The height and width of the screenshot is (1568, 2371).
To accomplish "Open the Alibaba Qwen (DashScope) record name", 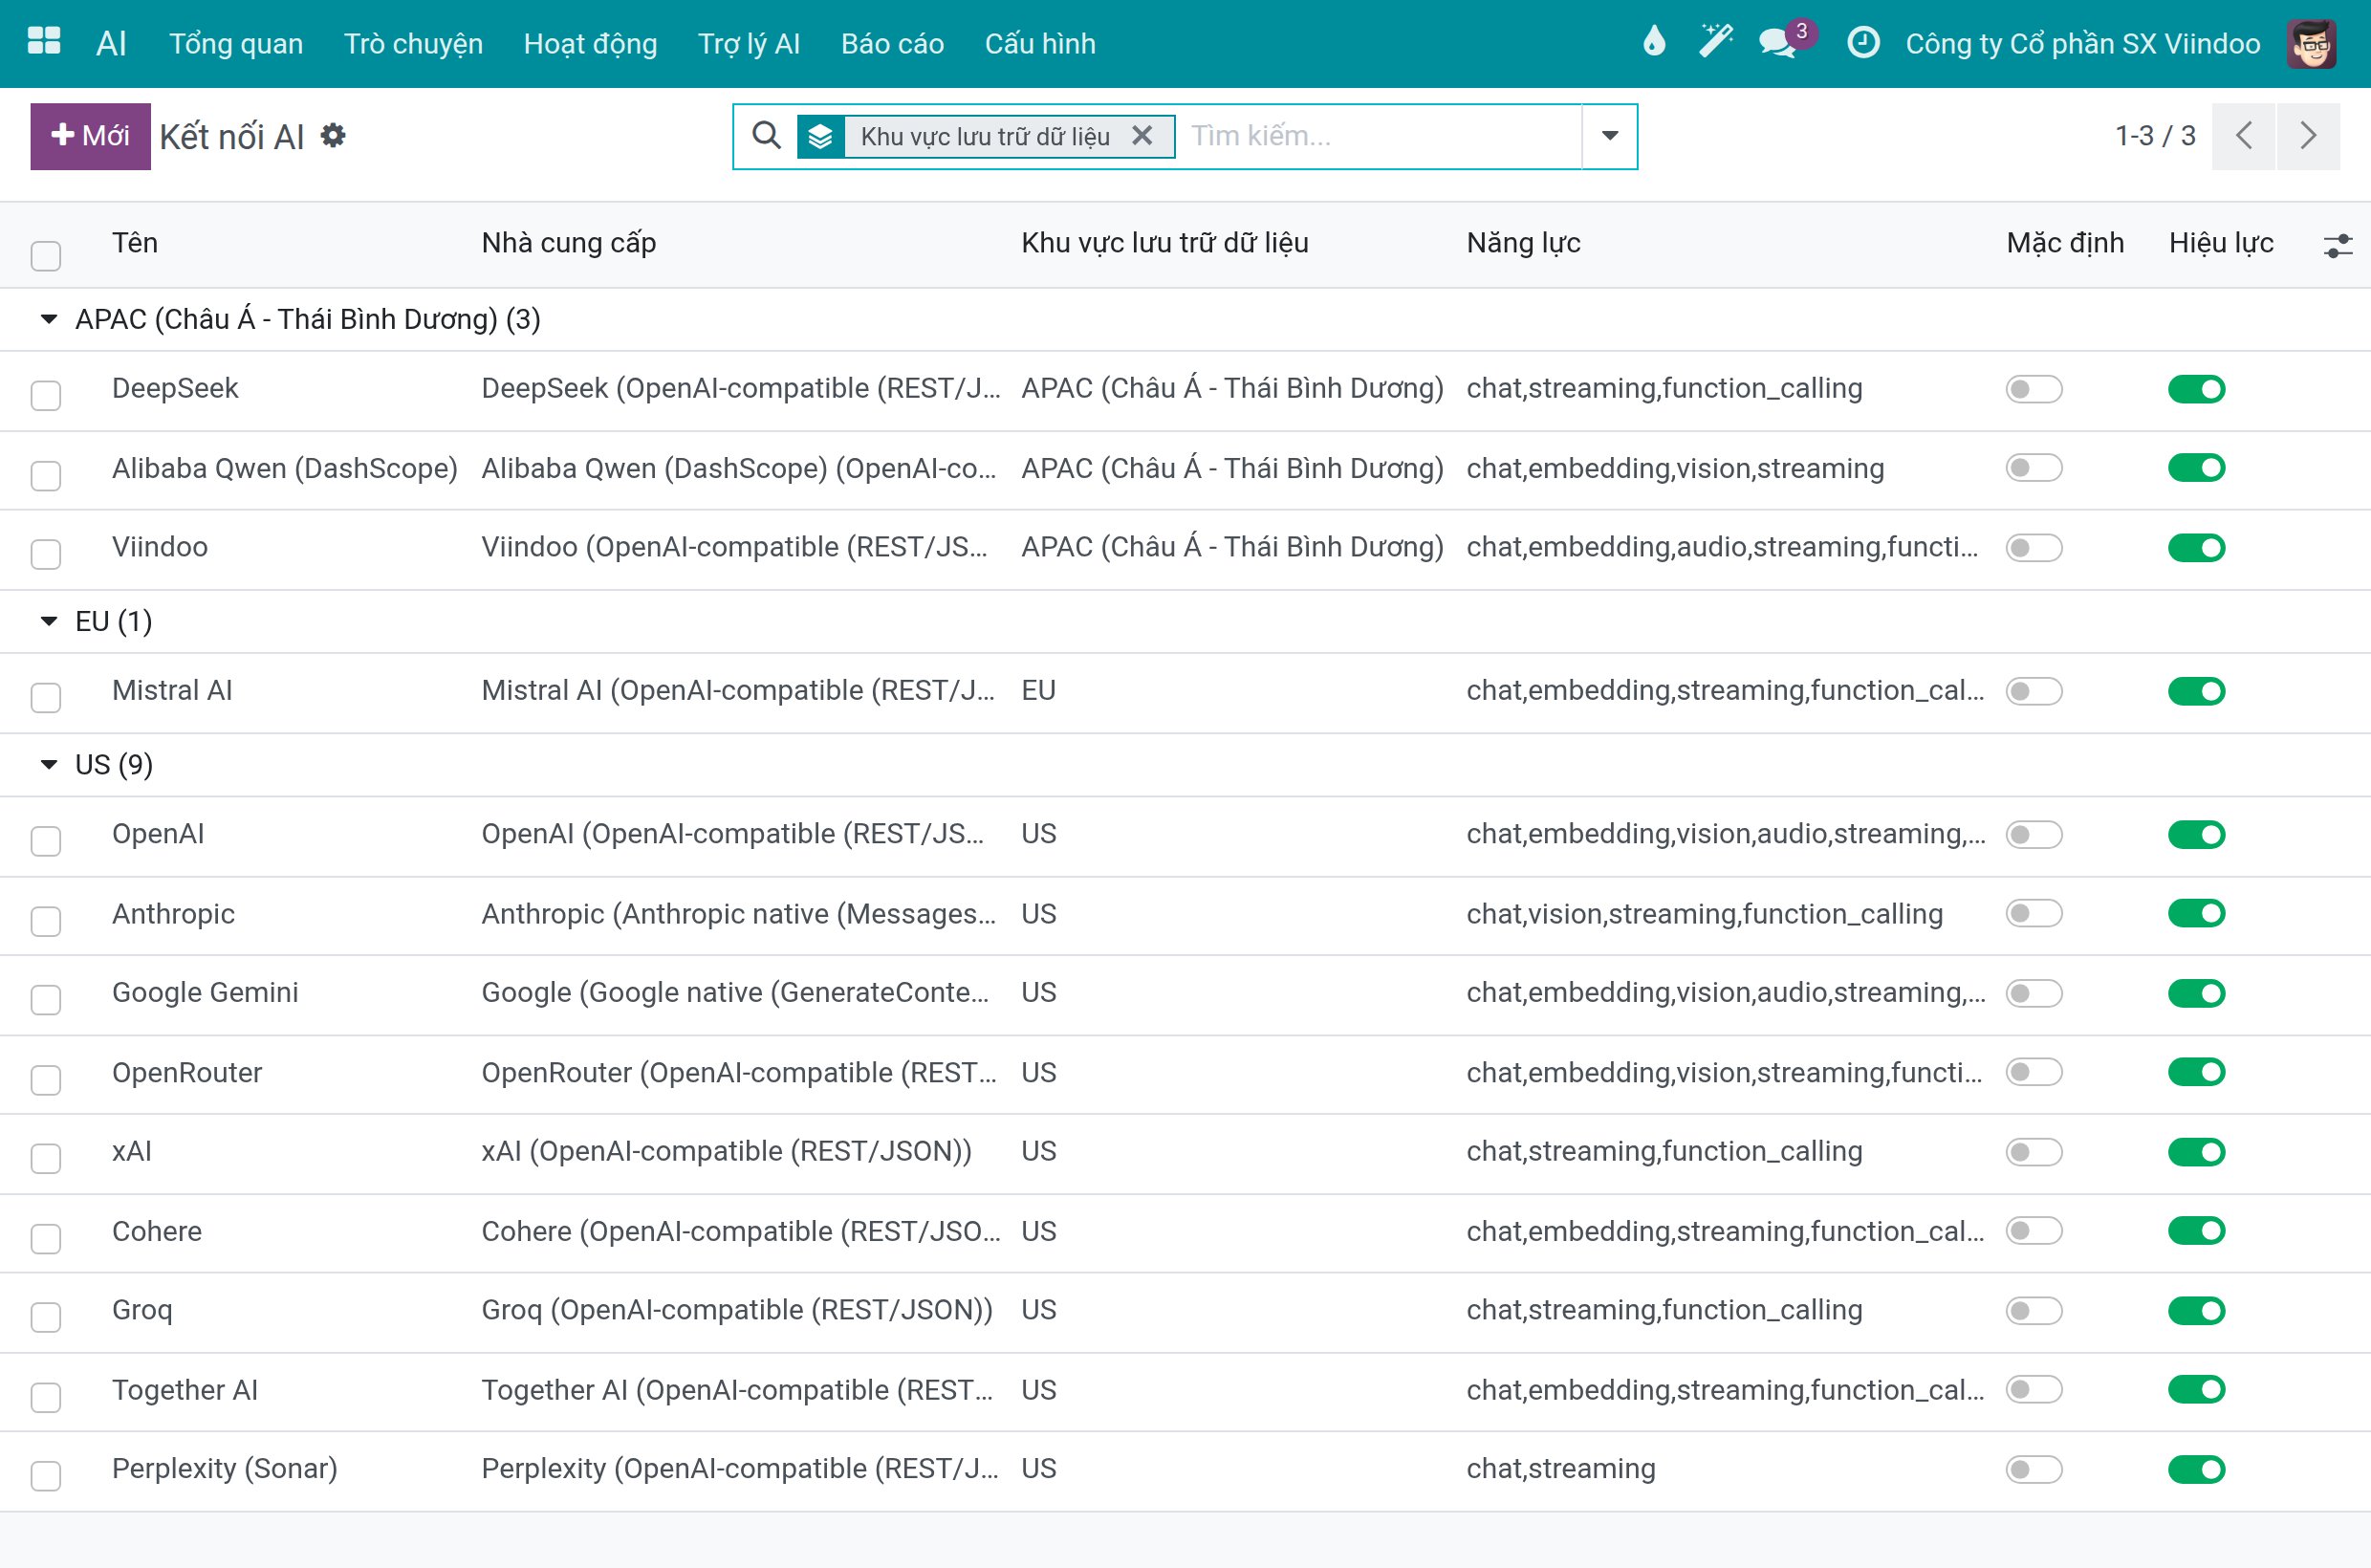I will click(x=285, y=468).
